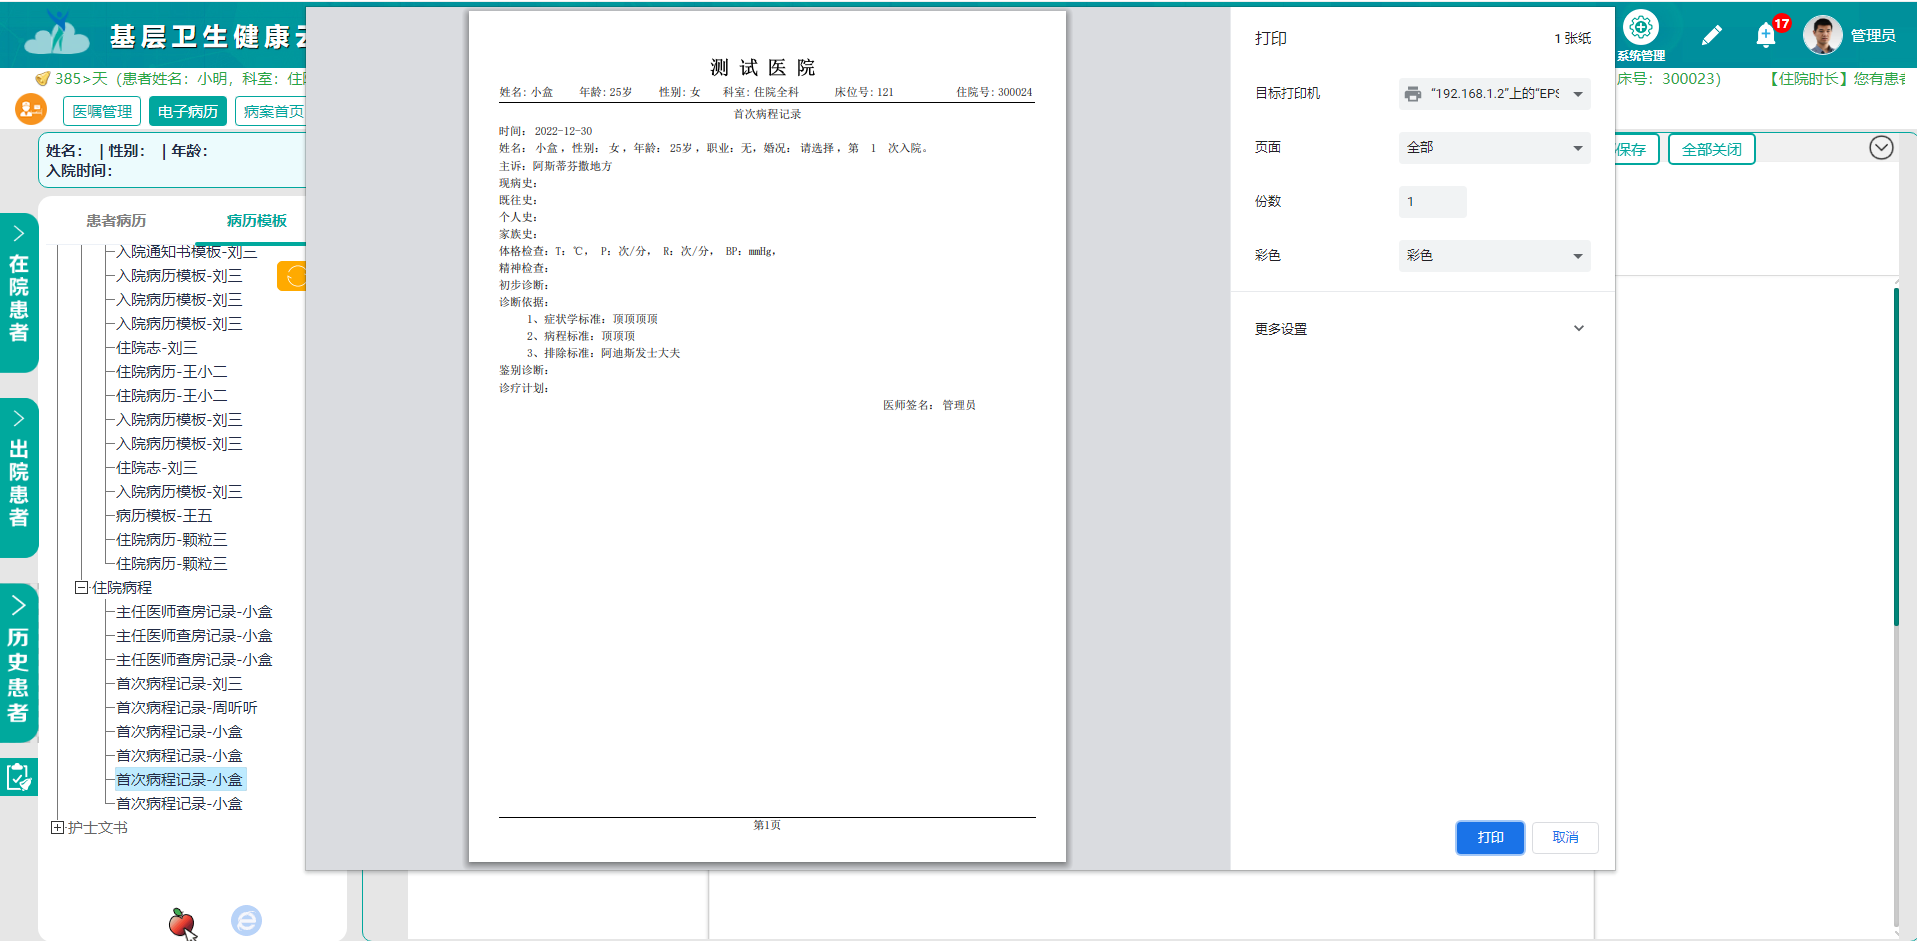1917x941 pixels.
Task: Click the 全部关闭 button
Action: tap(1711, 148)
